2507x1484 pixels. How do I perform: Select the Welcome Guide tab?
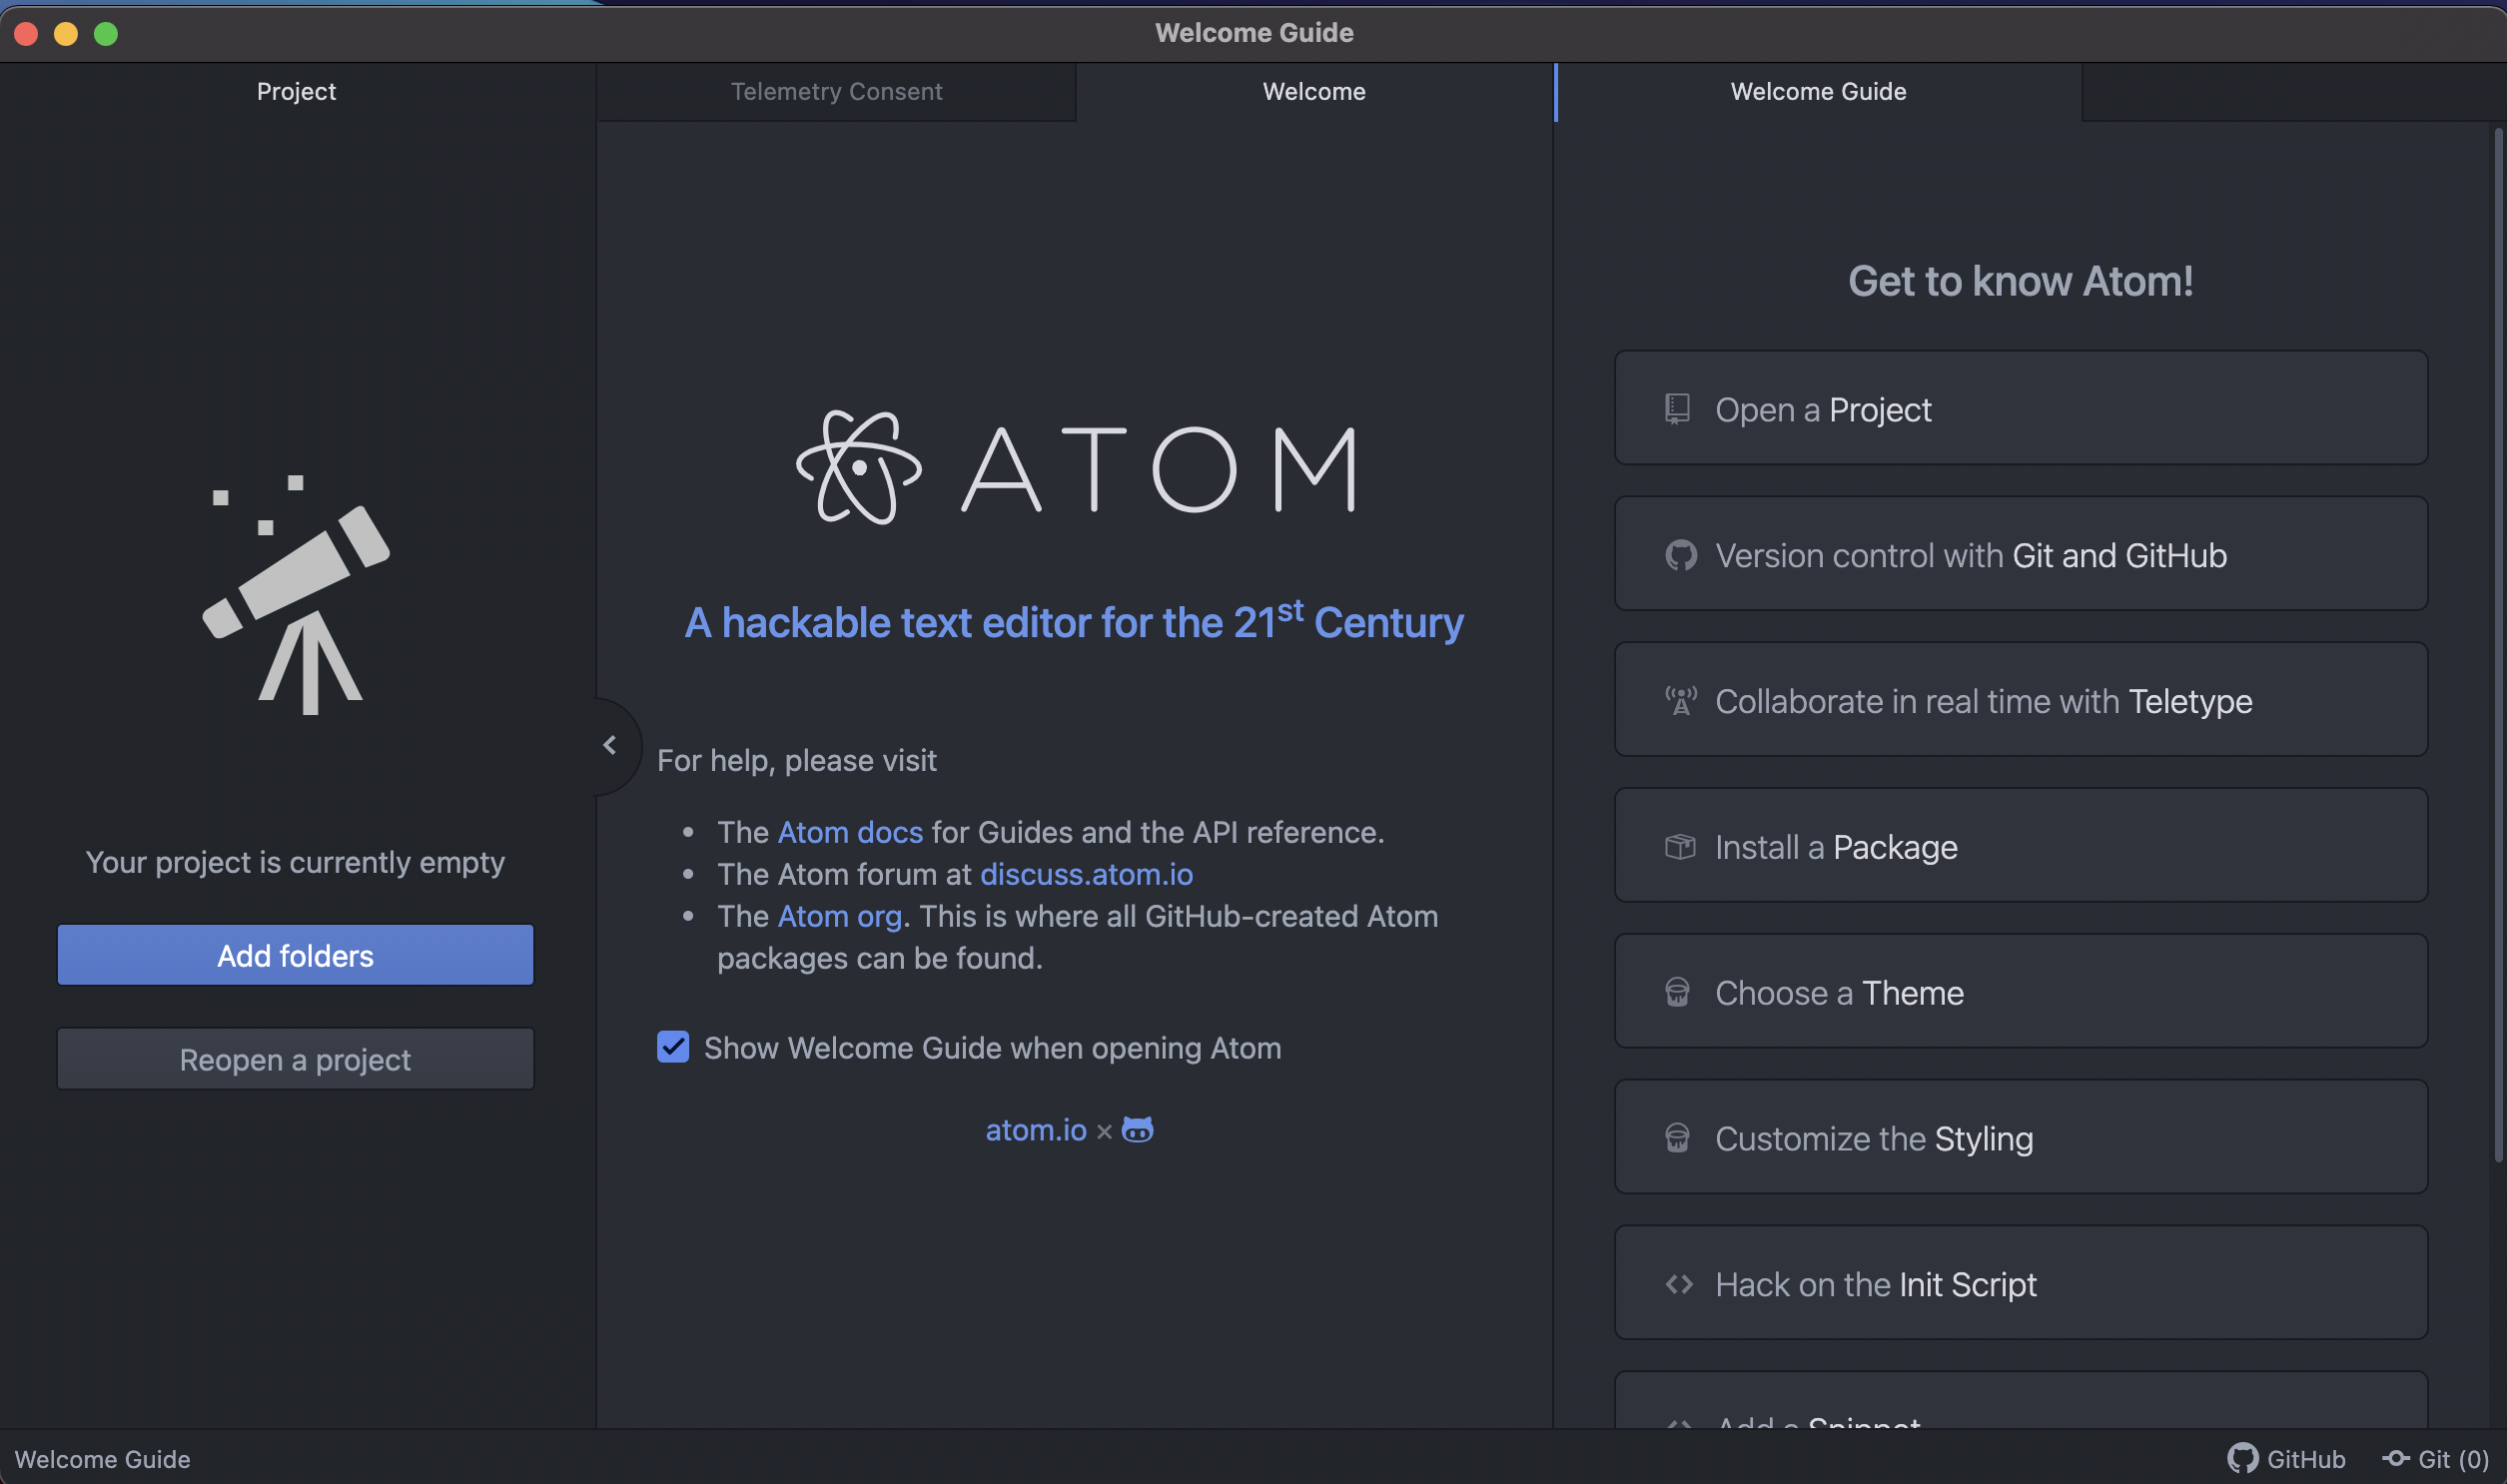click(x=1817, y=91)
